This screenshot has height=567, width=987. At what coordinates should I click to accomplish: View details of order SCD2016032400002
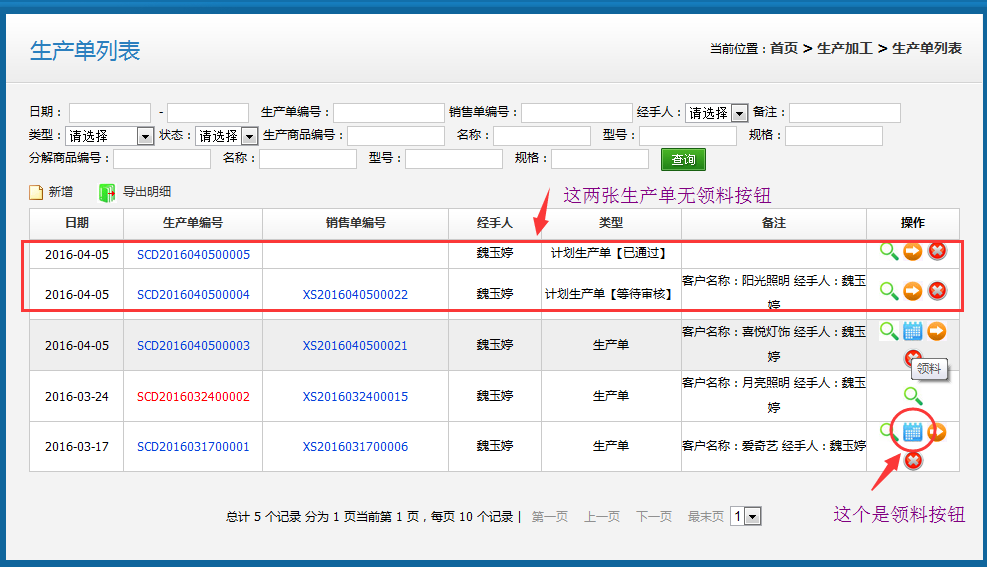coord(912,395)
